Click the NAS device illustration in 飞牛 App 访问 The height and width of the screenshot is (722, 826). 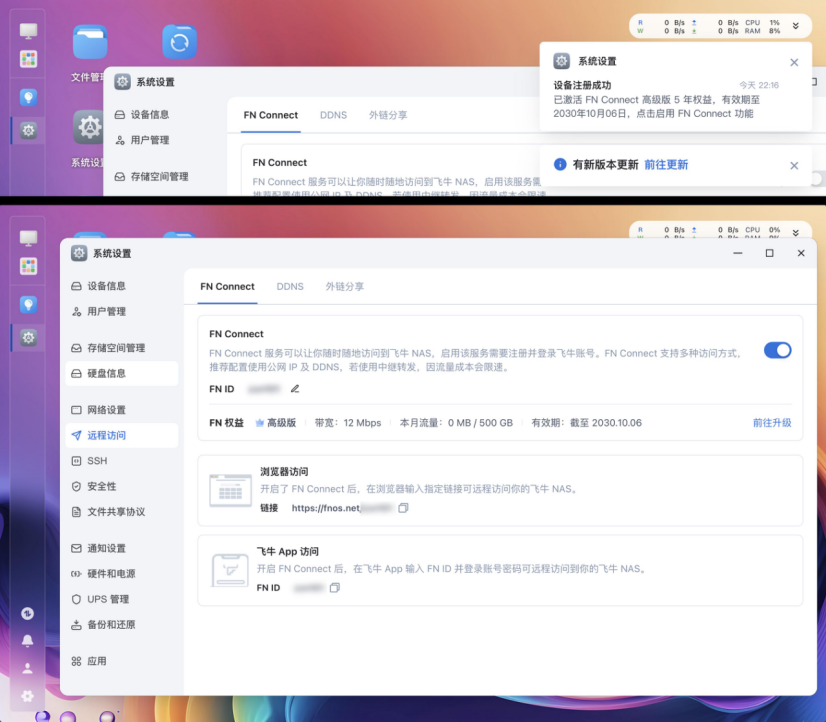(x=230, y=570)
